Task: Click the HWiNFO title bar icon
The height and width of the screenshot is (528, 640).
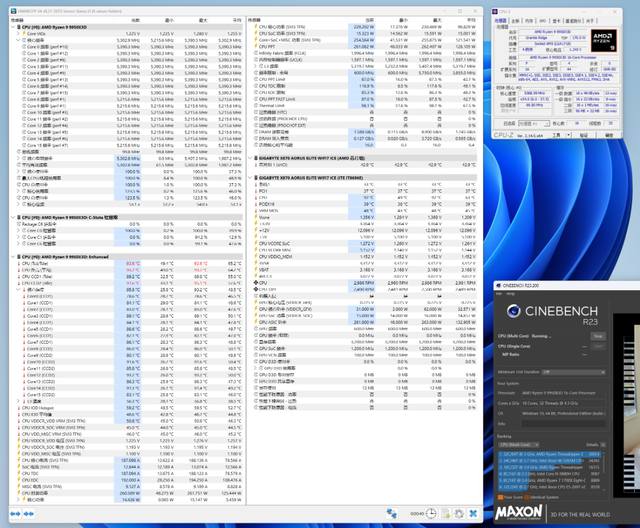Action: 13,11
